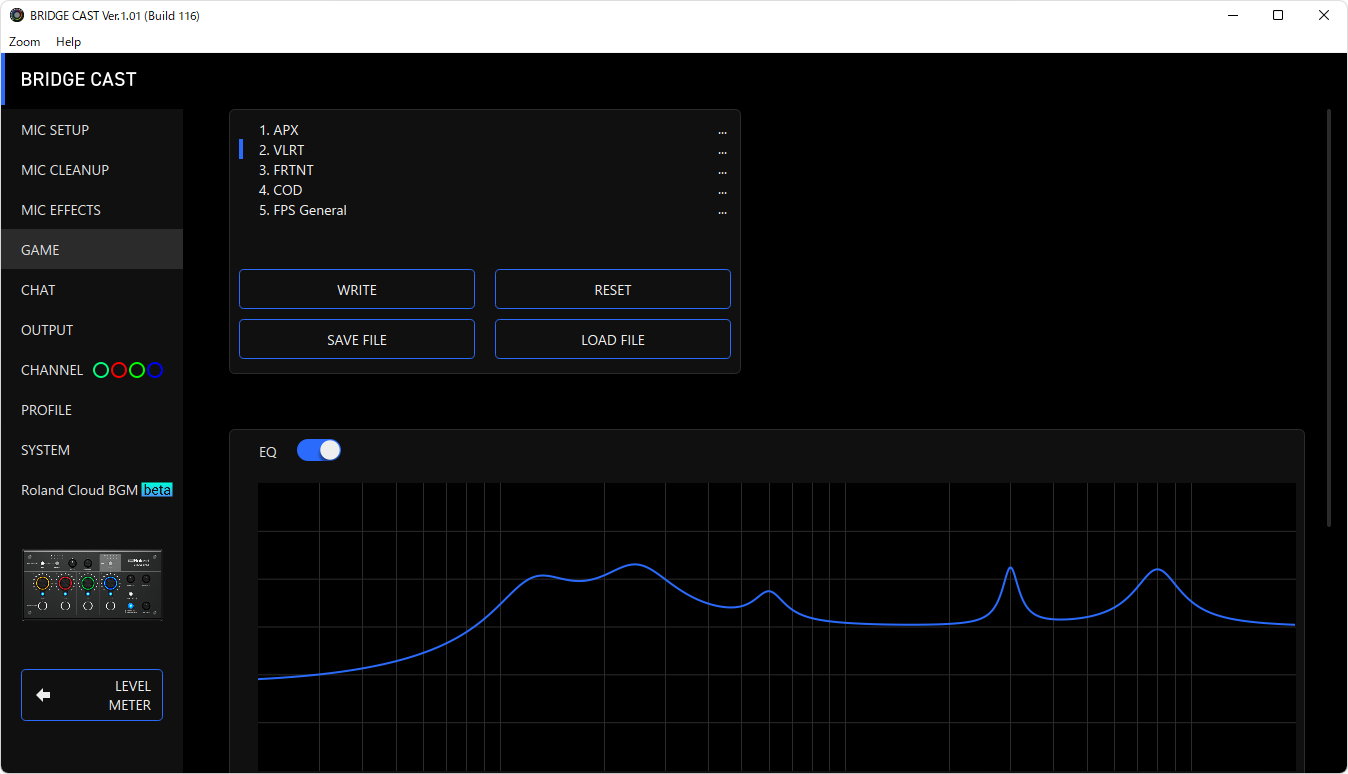1348x774 pixels.
Task: Click the LOAD FILE button
Action: point(613,339)
